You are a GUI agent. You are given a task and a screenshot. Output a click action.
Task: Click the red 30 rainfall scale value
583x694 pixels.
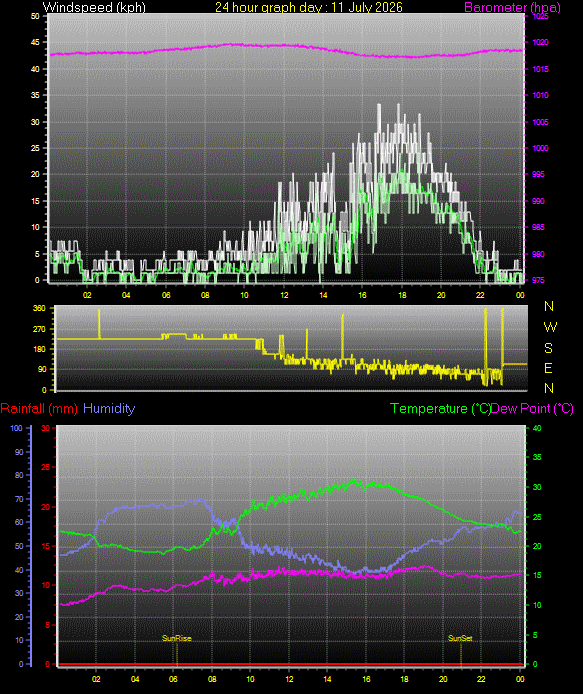[45, 428]
